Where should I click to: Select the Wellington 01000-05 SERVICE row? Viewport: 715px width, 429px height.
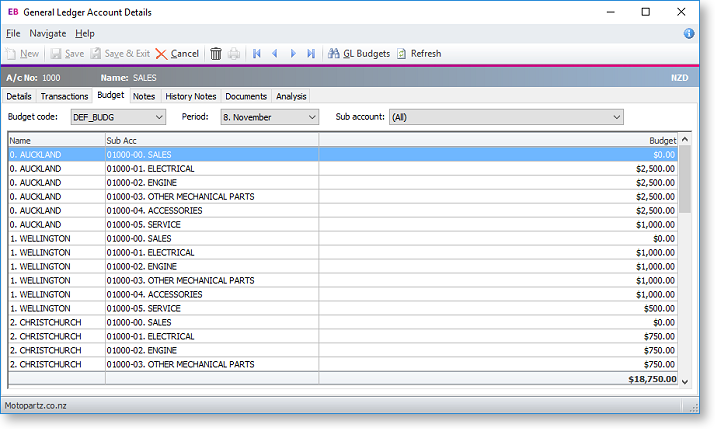(x=150, y=309)
